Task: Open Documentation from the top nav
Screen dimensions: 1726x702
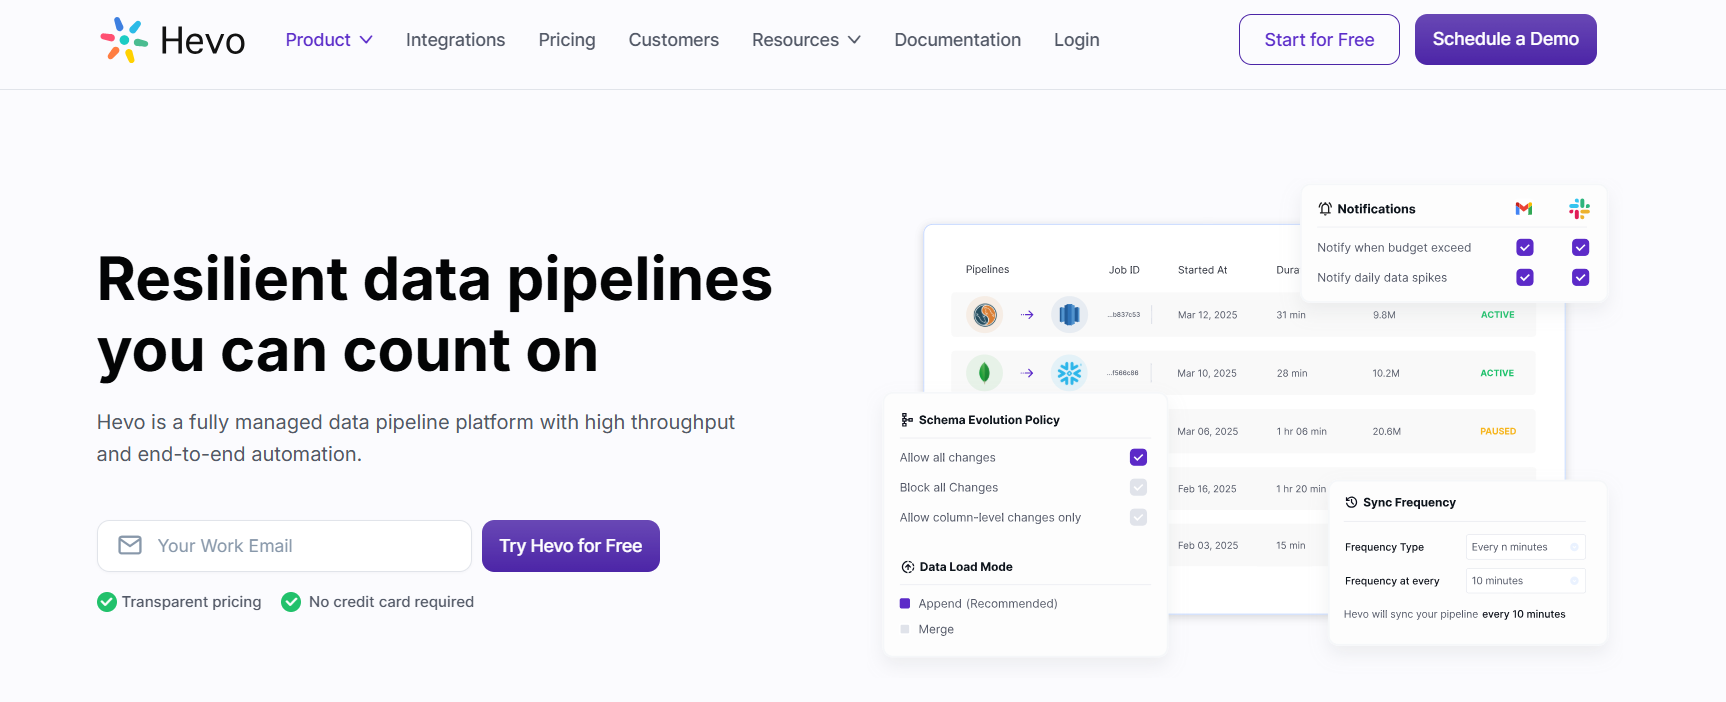Action: tap(958, 40)
